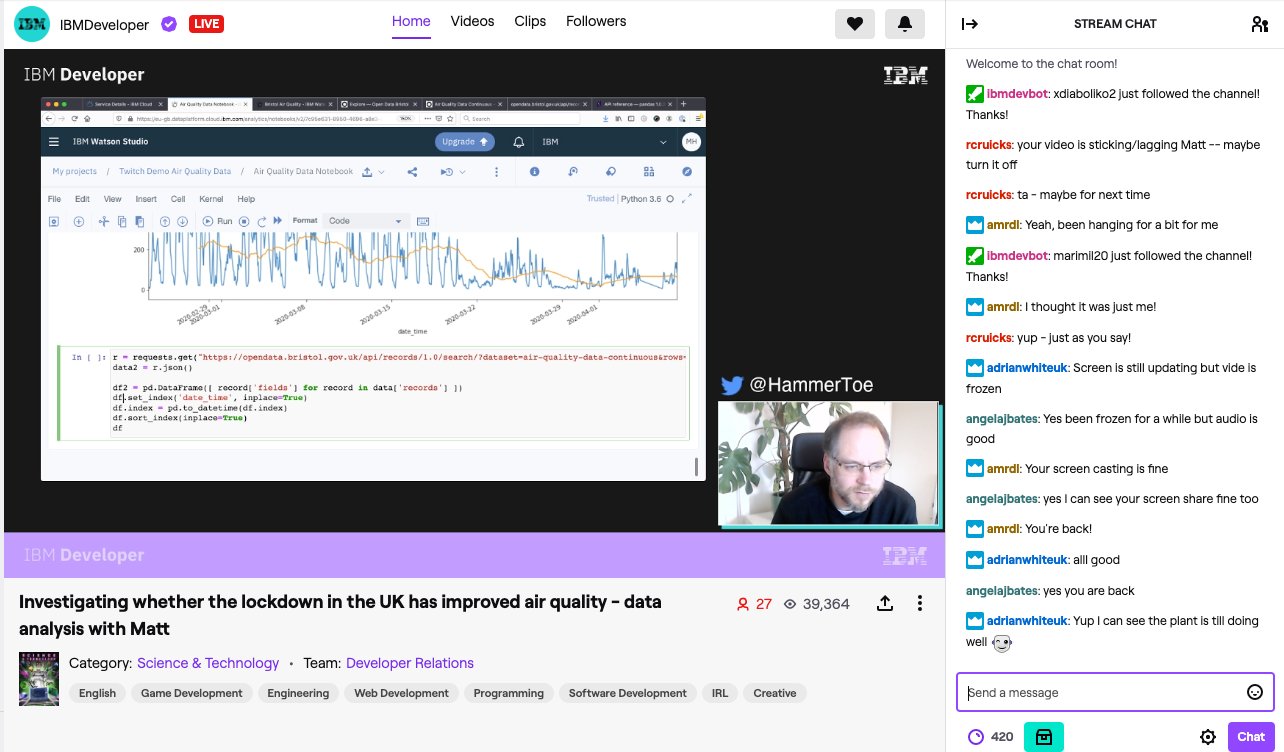Click the Watson Studio notification bell
The width and height of the screenshot is (1284, 752).
(519, 142)
